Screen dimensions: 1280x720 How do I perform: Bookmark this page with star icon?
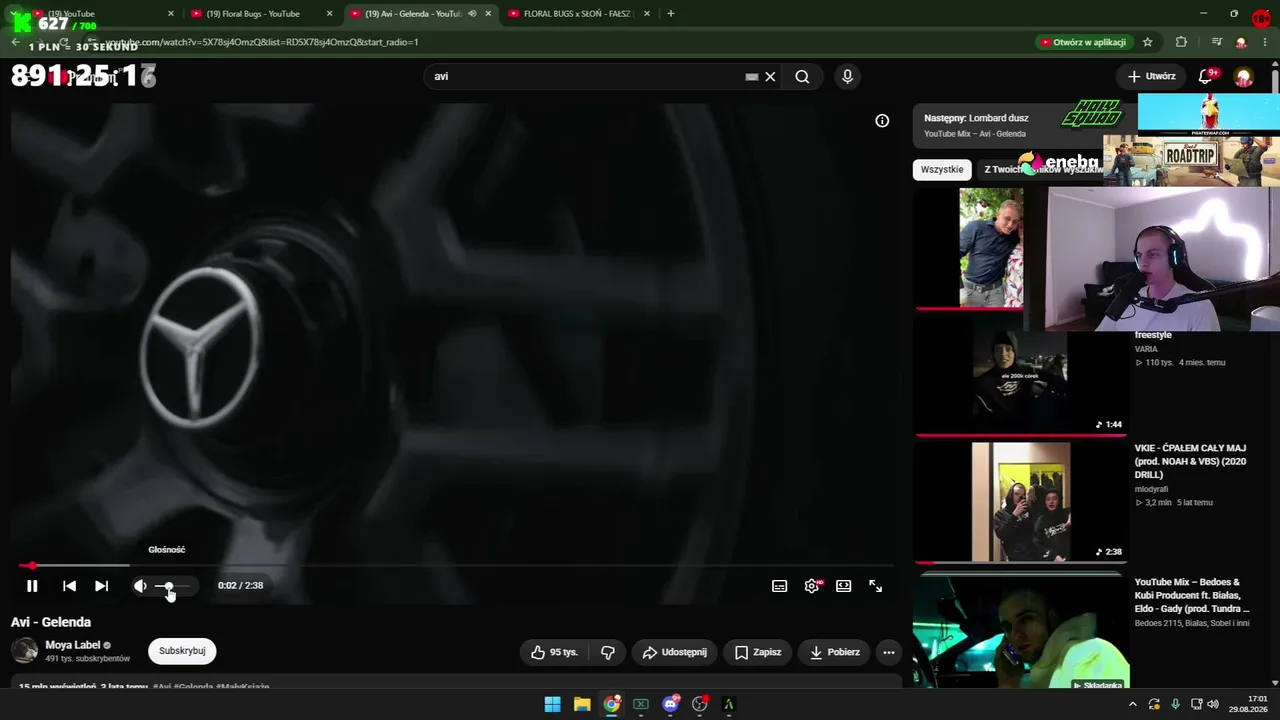click(1147, 42)
